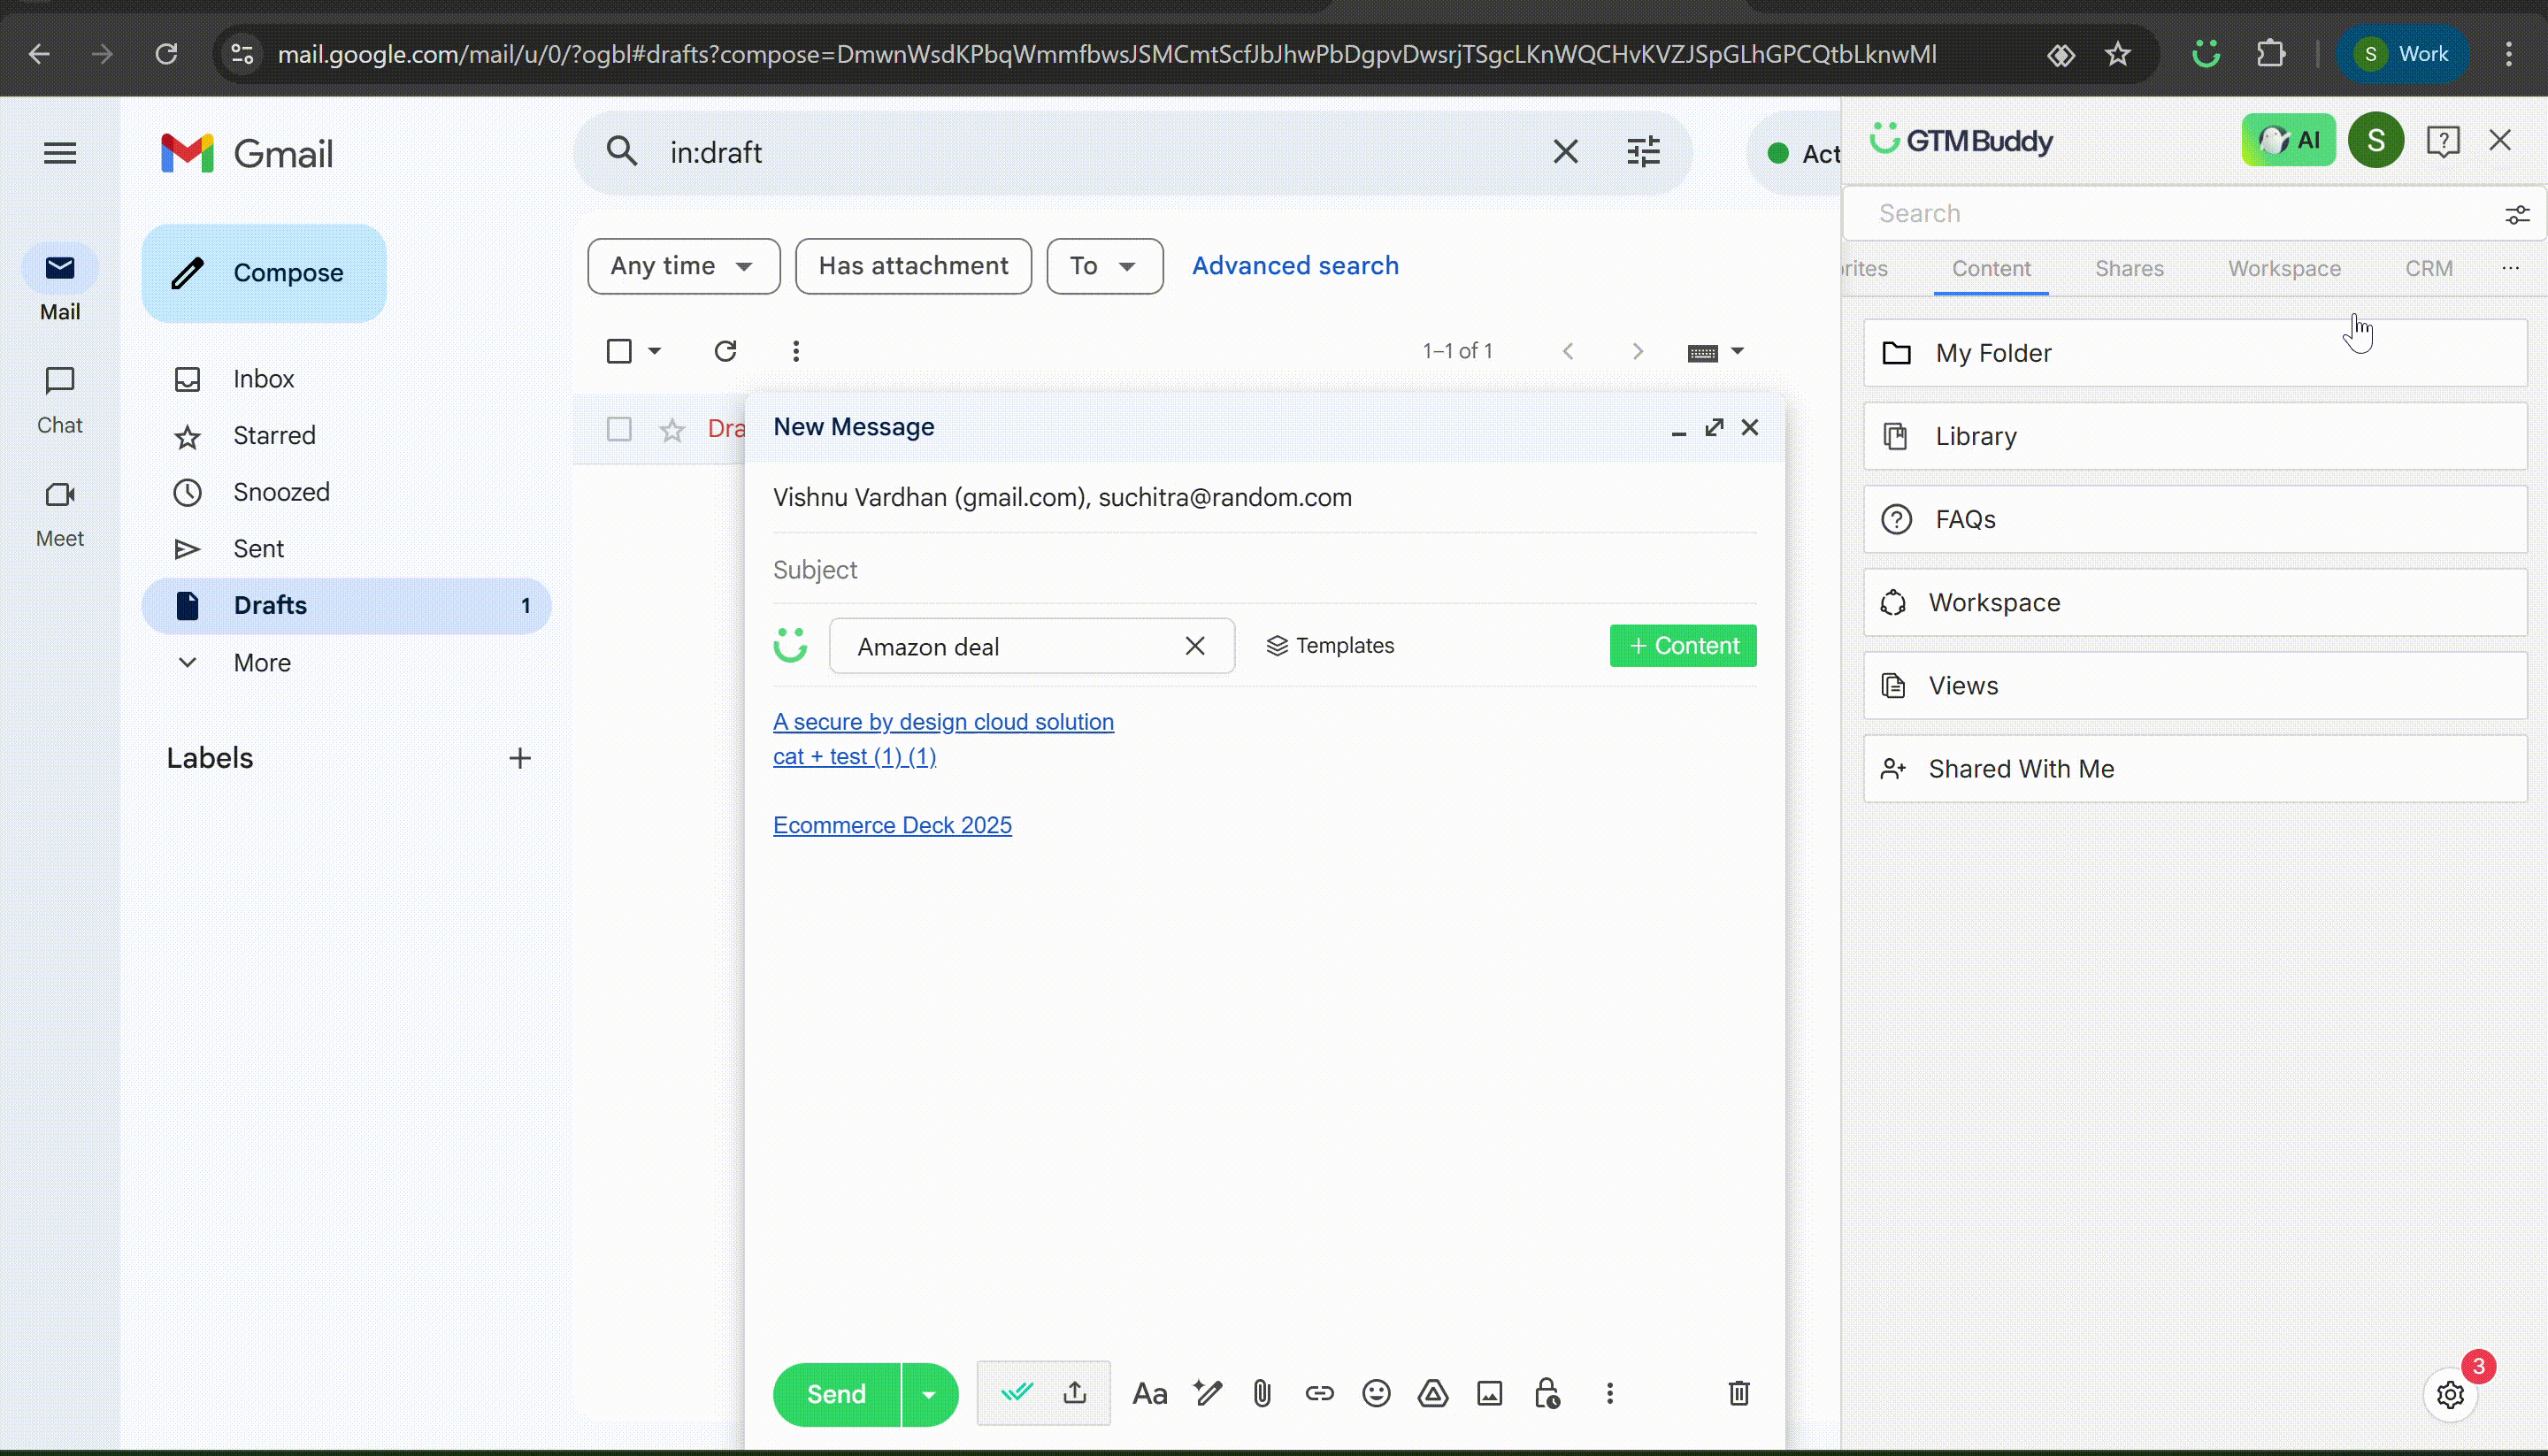Switch to the CRM tab
The width and height of the screenshot is (2548, 1456).
2428,268
